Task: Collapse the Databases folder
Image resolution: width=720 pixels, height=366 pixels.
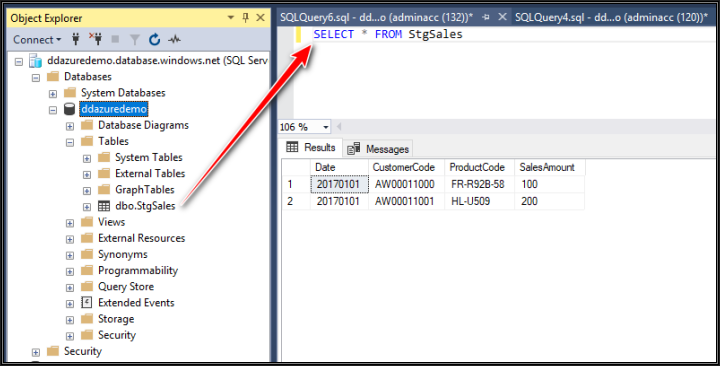Action: click(36, 78)
